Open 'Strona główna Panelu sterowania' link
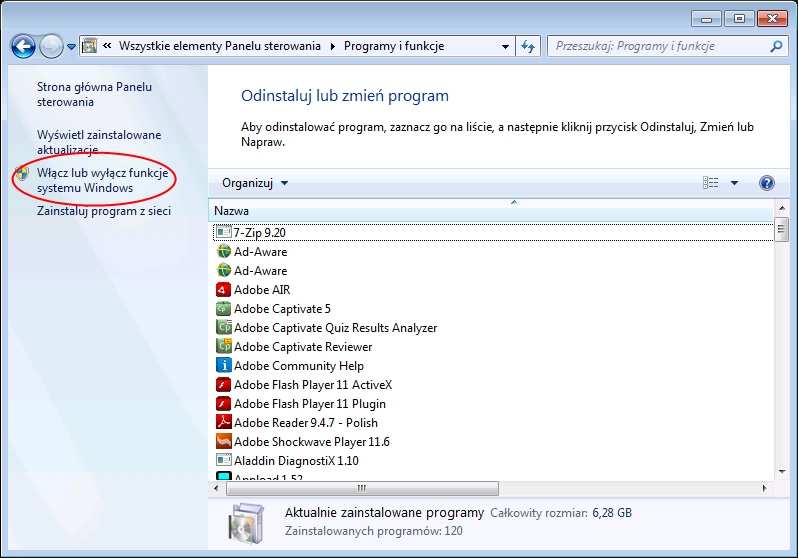The height and width of the screenshot is (558, 798). tap(94, 94)
